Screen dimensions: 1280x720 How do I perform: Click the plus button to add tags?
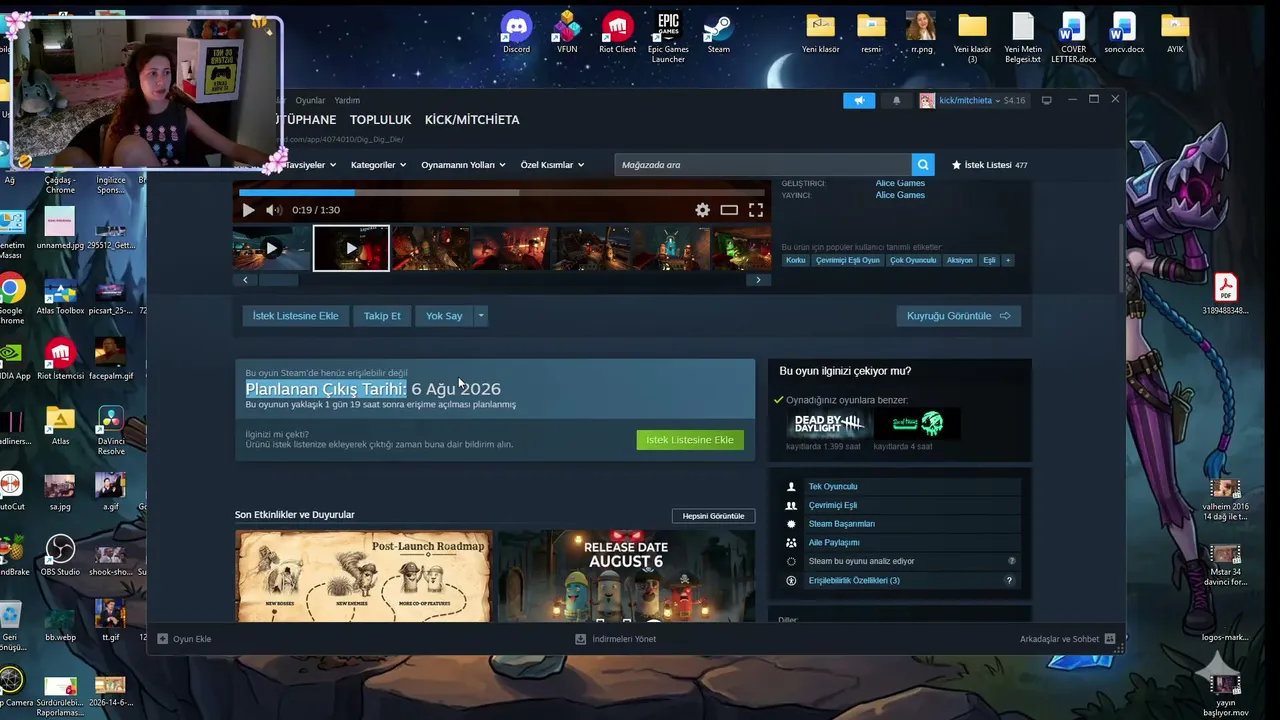[x=1008, y=260]
